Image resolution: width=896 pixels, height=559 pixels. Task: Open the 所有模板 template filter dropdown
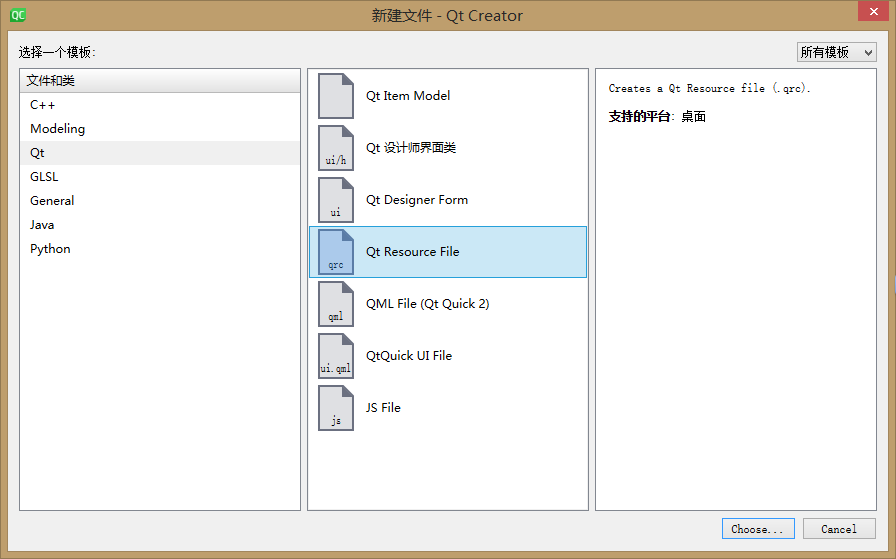click(837, 52)
